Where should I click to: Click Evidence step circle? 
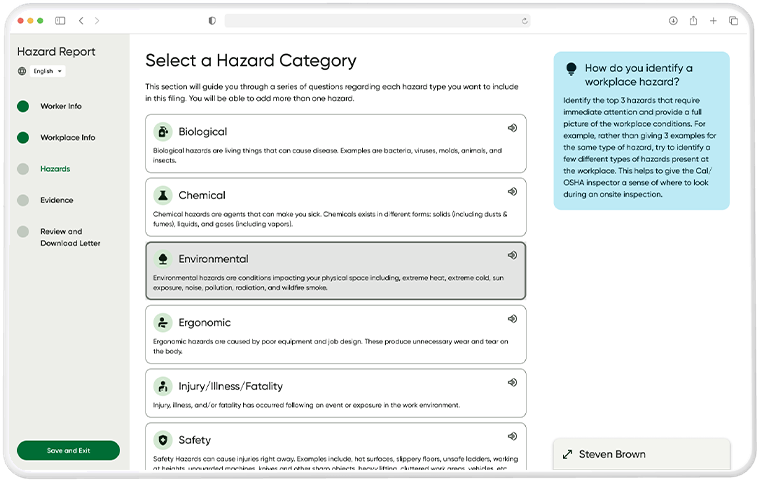23,200
